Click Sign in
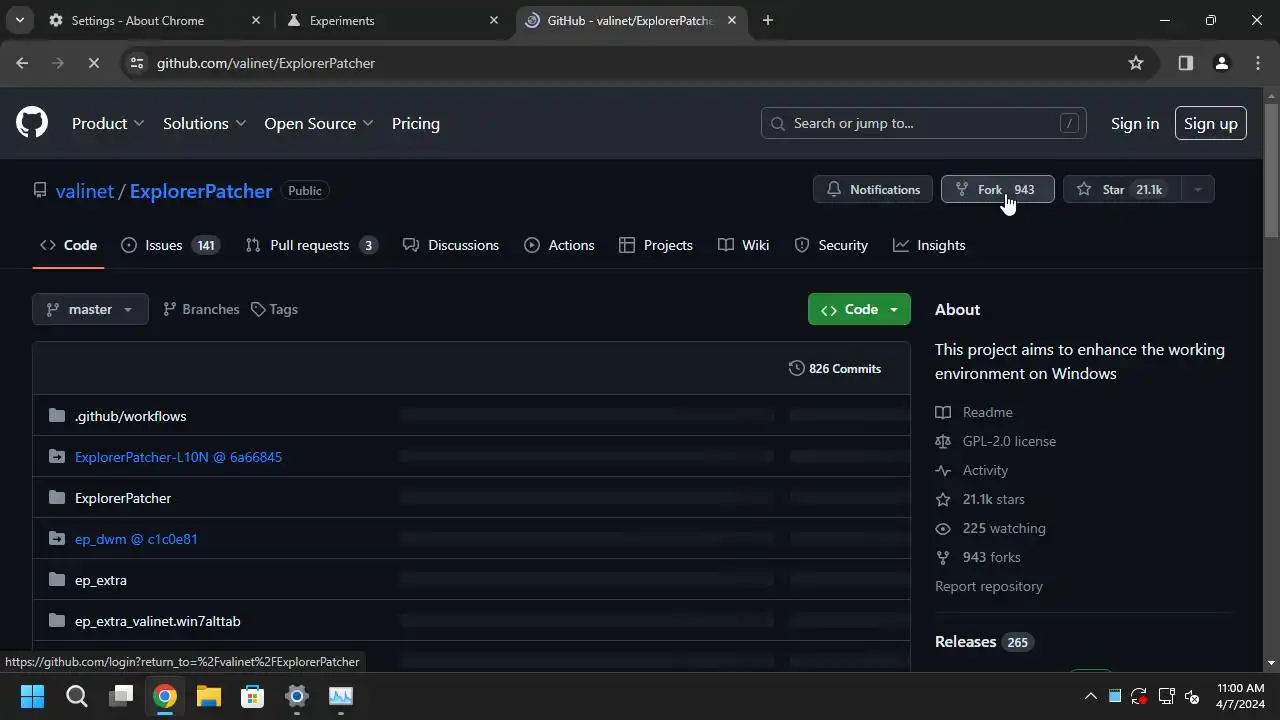This screenshot has height=720, width=1280. [x=1135, y=123]
